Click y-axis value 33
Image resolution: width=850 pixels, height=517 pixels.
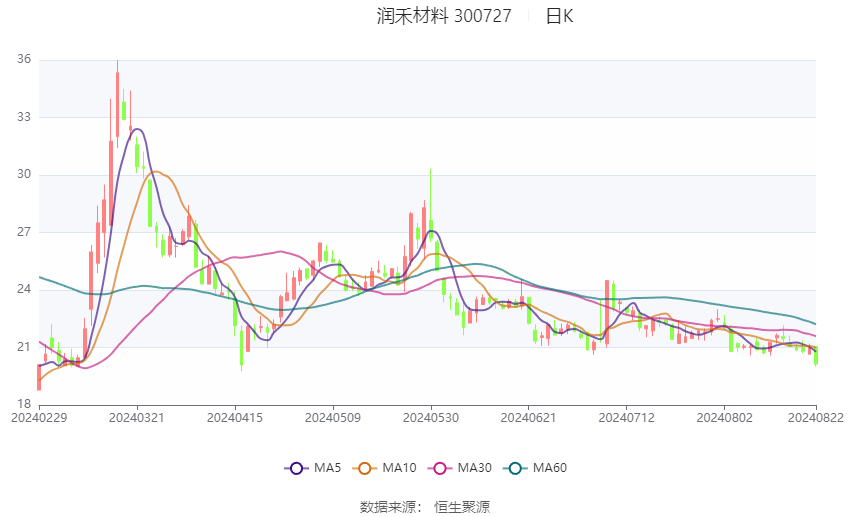tap(24, 117)
